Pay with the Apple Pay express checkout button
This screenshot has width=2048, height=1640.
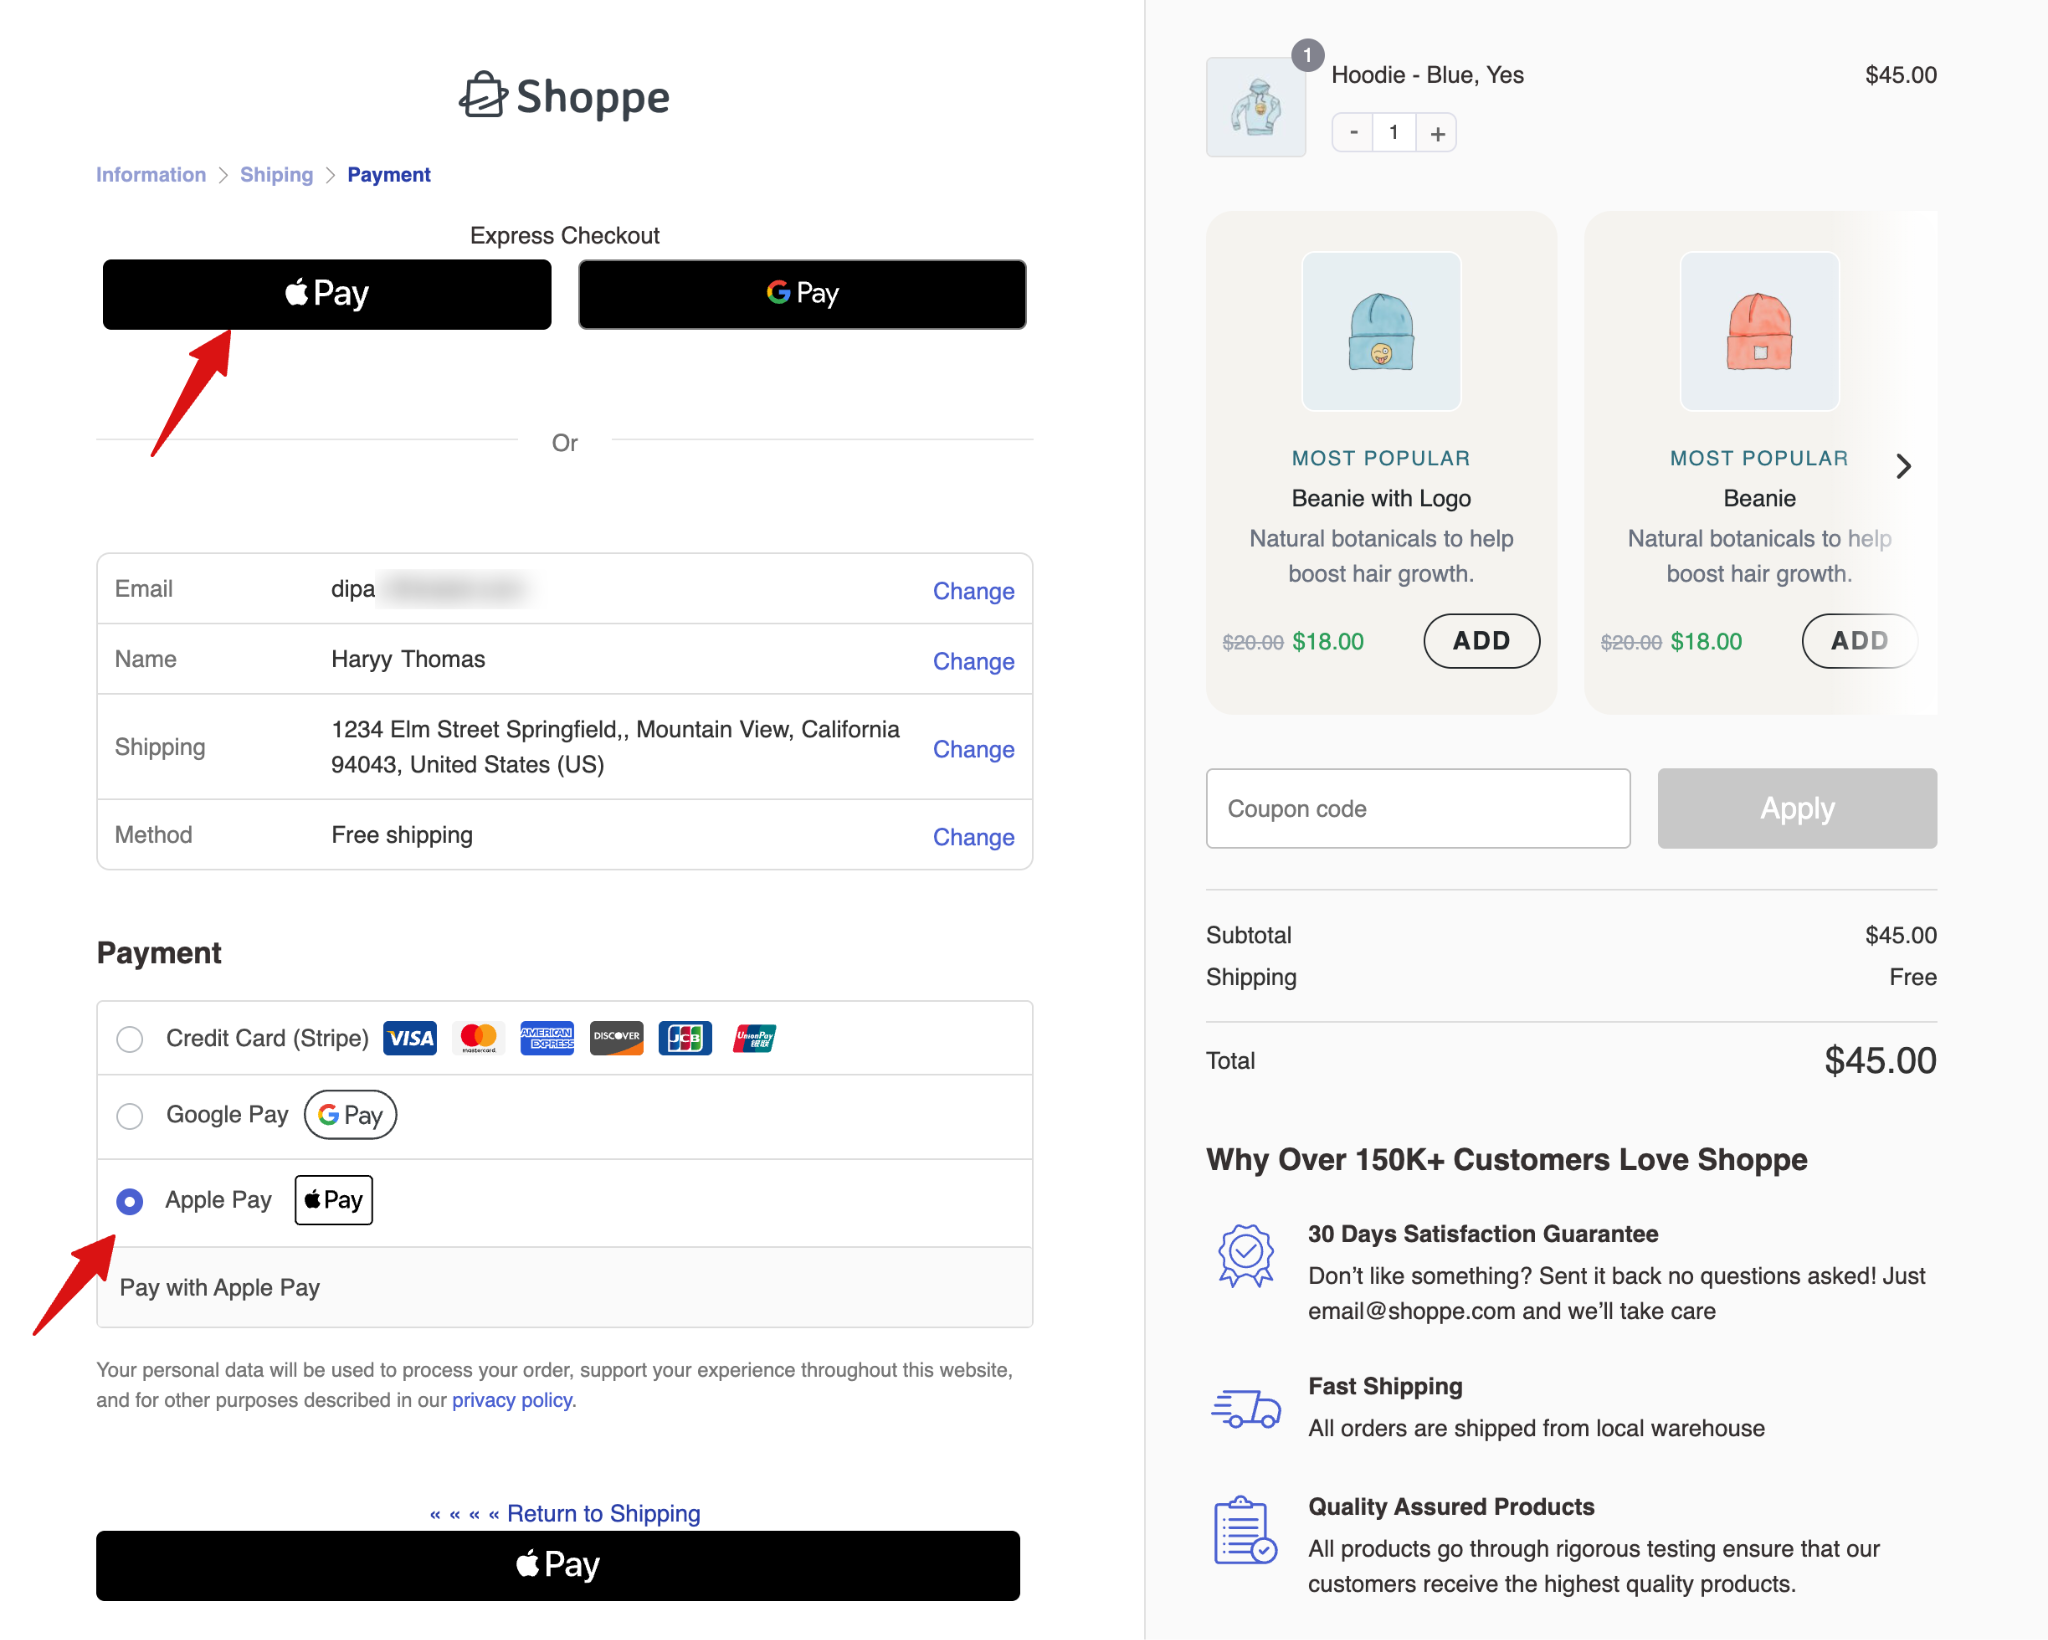[x=327, y=294]
